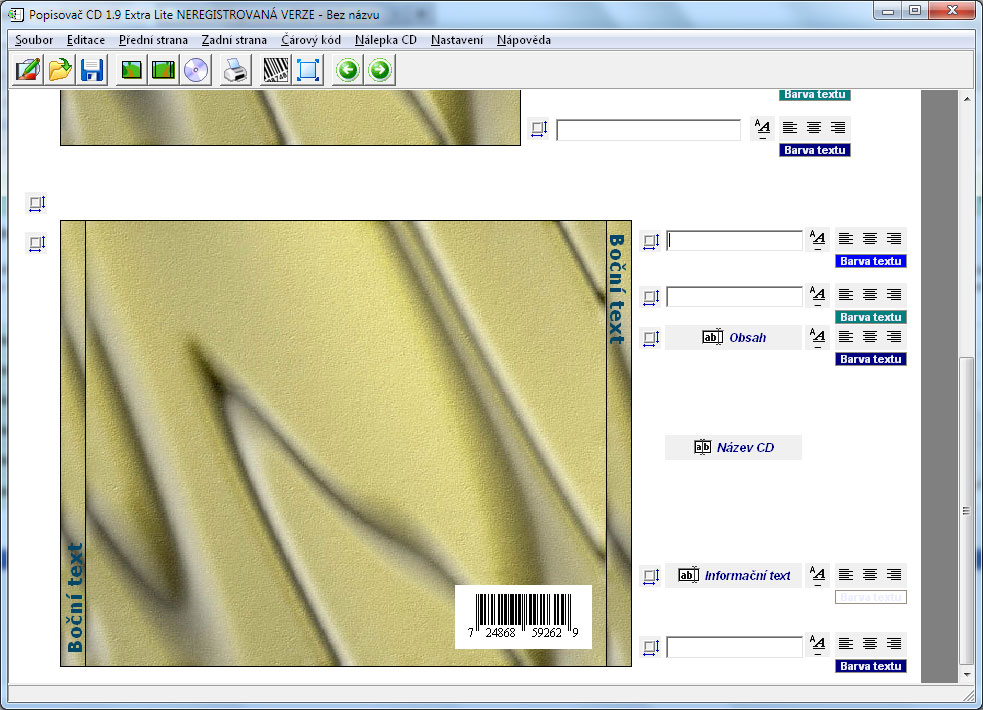Select the barcode image on the cover
983x710 pixels.
click(x=523, y=617)
